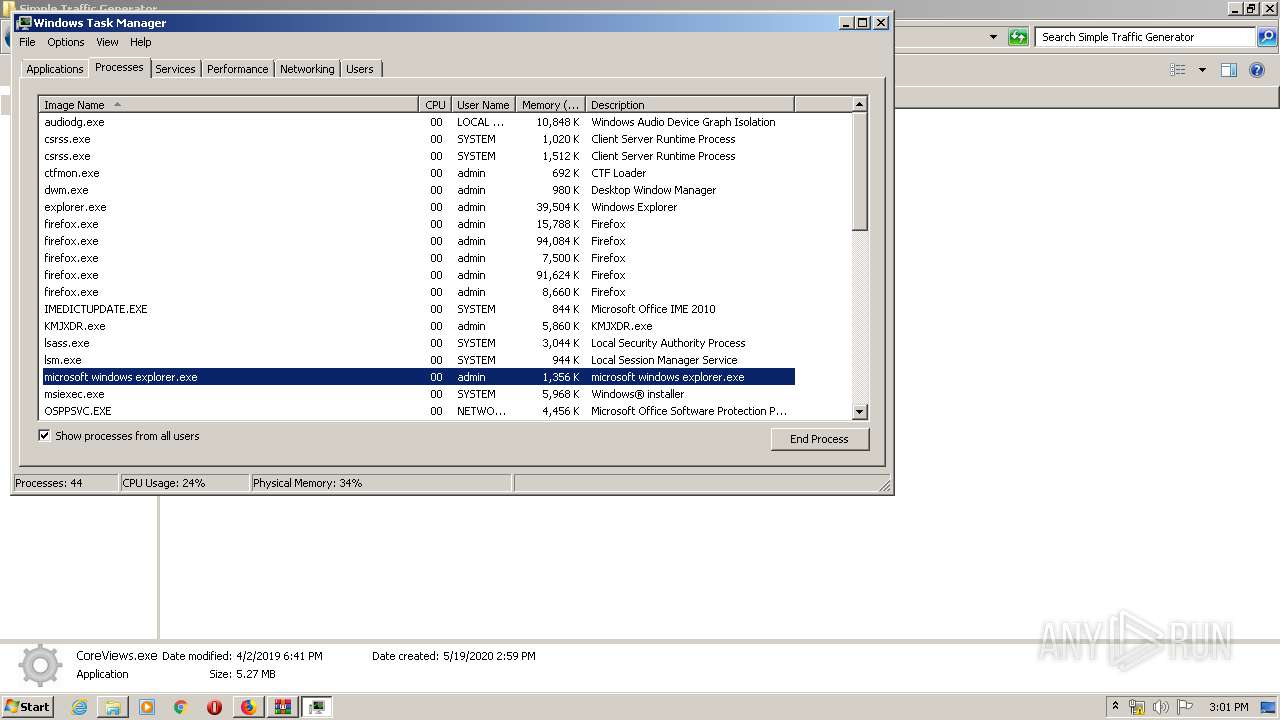
Task: Select the csrss.exe row using 1,020 K
Action: 418,139
